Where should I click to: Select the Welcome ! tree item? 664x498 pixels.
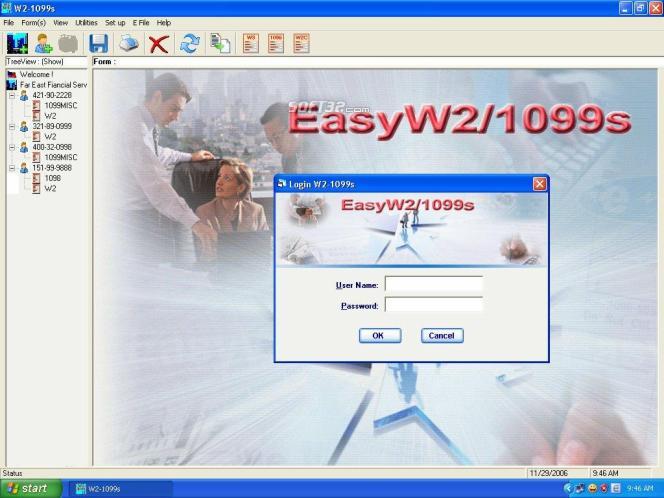36,75
